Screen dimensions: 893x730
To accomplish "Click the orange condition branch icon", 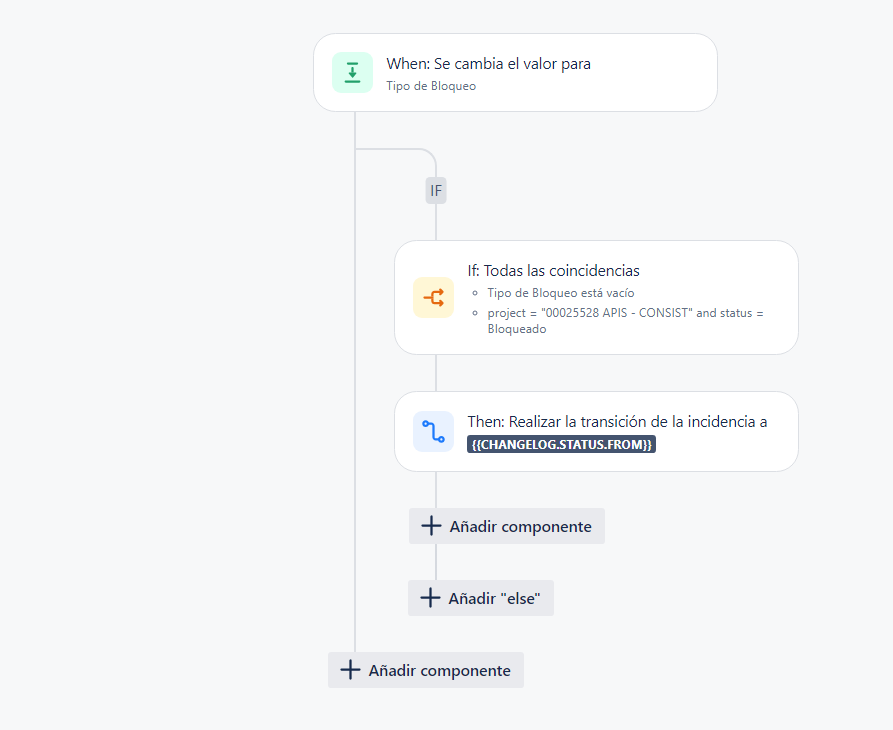I will point(433,297).
